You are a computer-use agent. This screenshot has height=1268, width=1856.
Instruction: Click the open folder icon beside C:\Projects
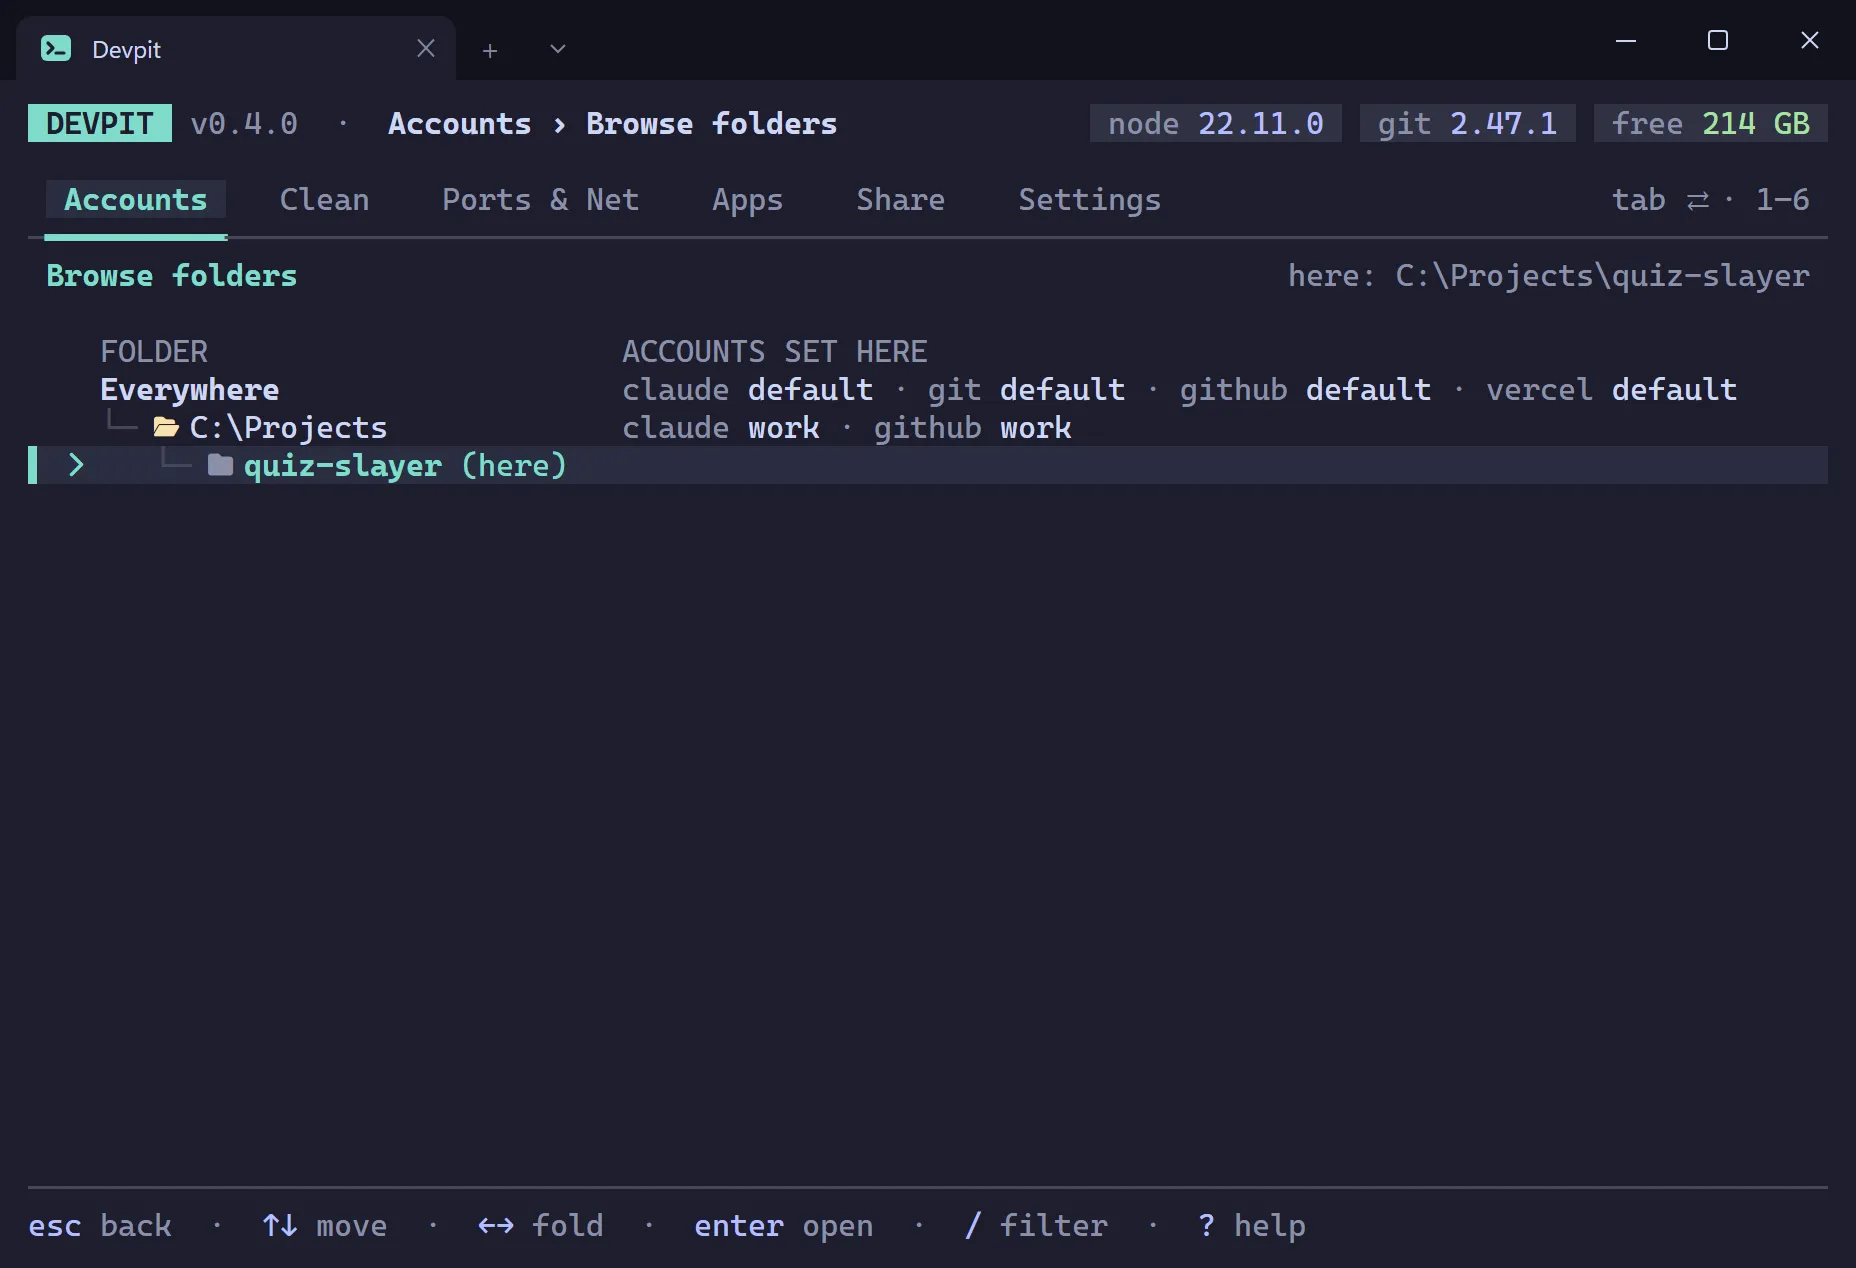pos(166,427)
